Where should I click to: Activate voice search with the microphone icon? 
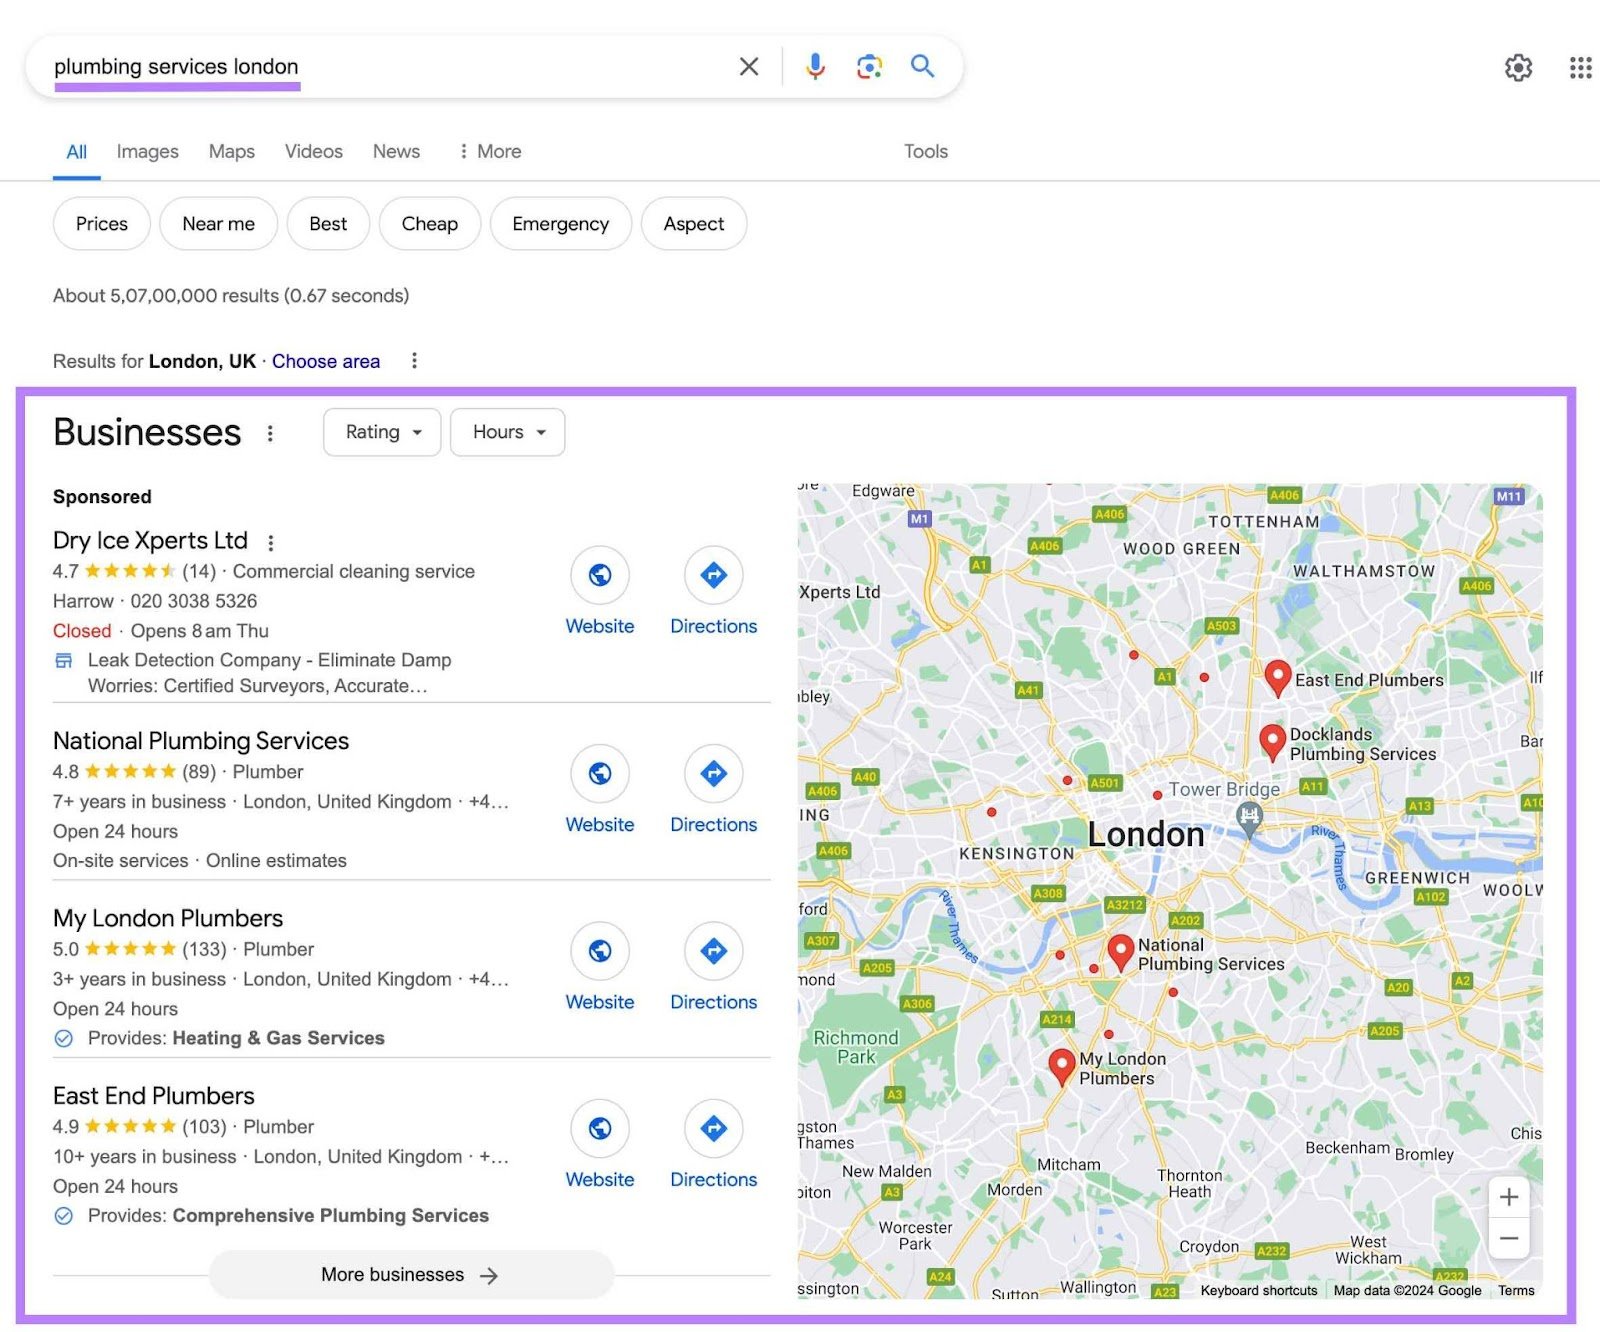pos(815,66)
